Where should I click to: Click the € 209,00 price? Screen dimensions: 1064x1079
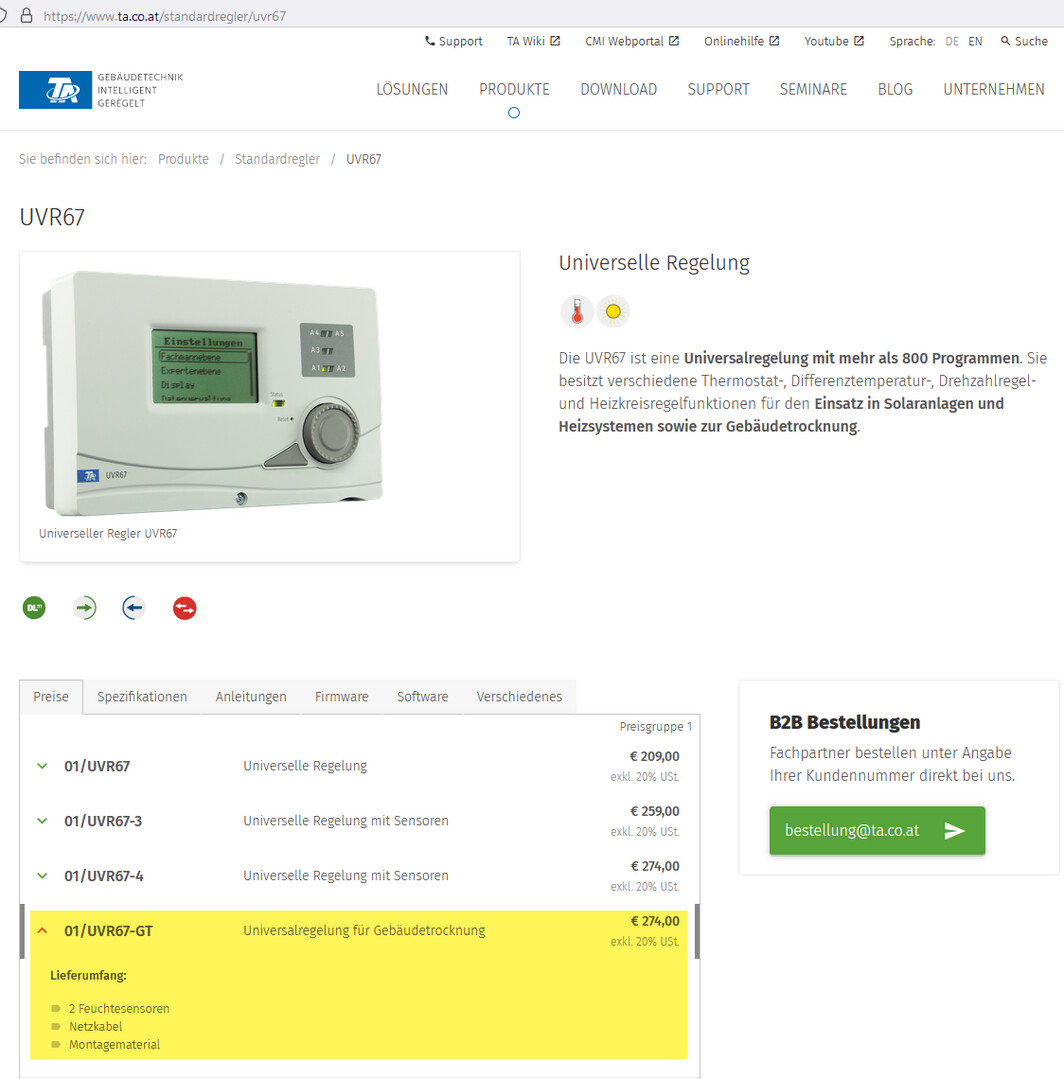coord(655,756)
